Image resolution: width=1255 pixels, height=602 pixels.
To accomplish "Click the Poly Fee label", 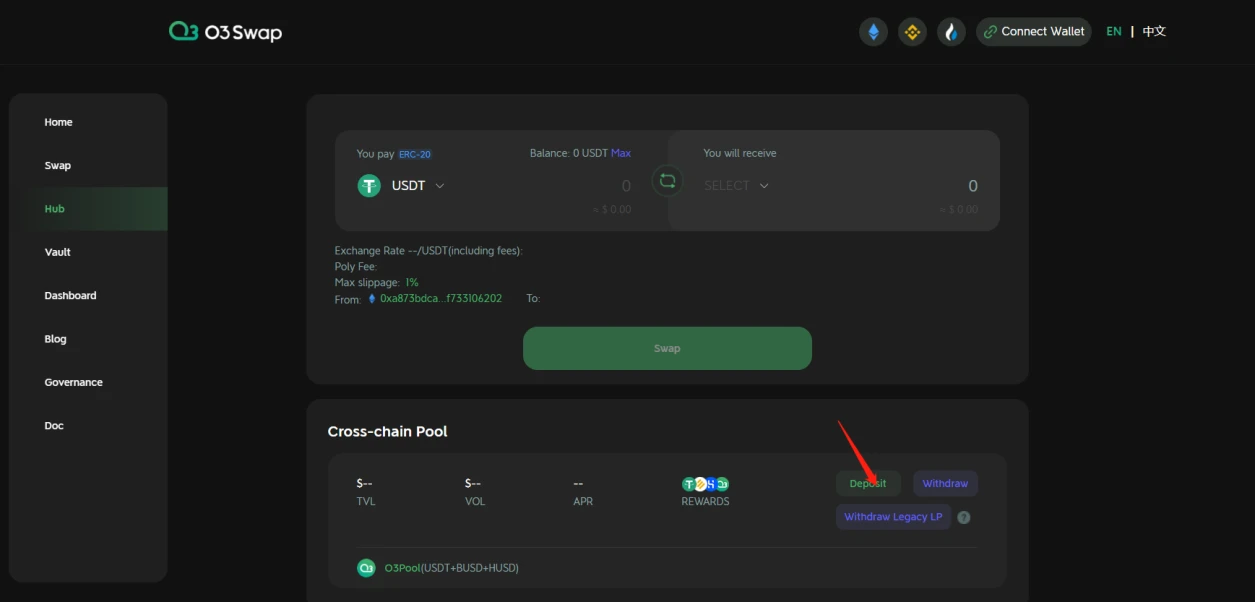I will 356,267.
